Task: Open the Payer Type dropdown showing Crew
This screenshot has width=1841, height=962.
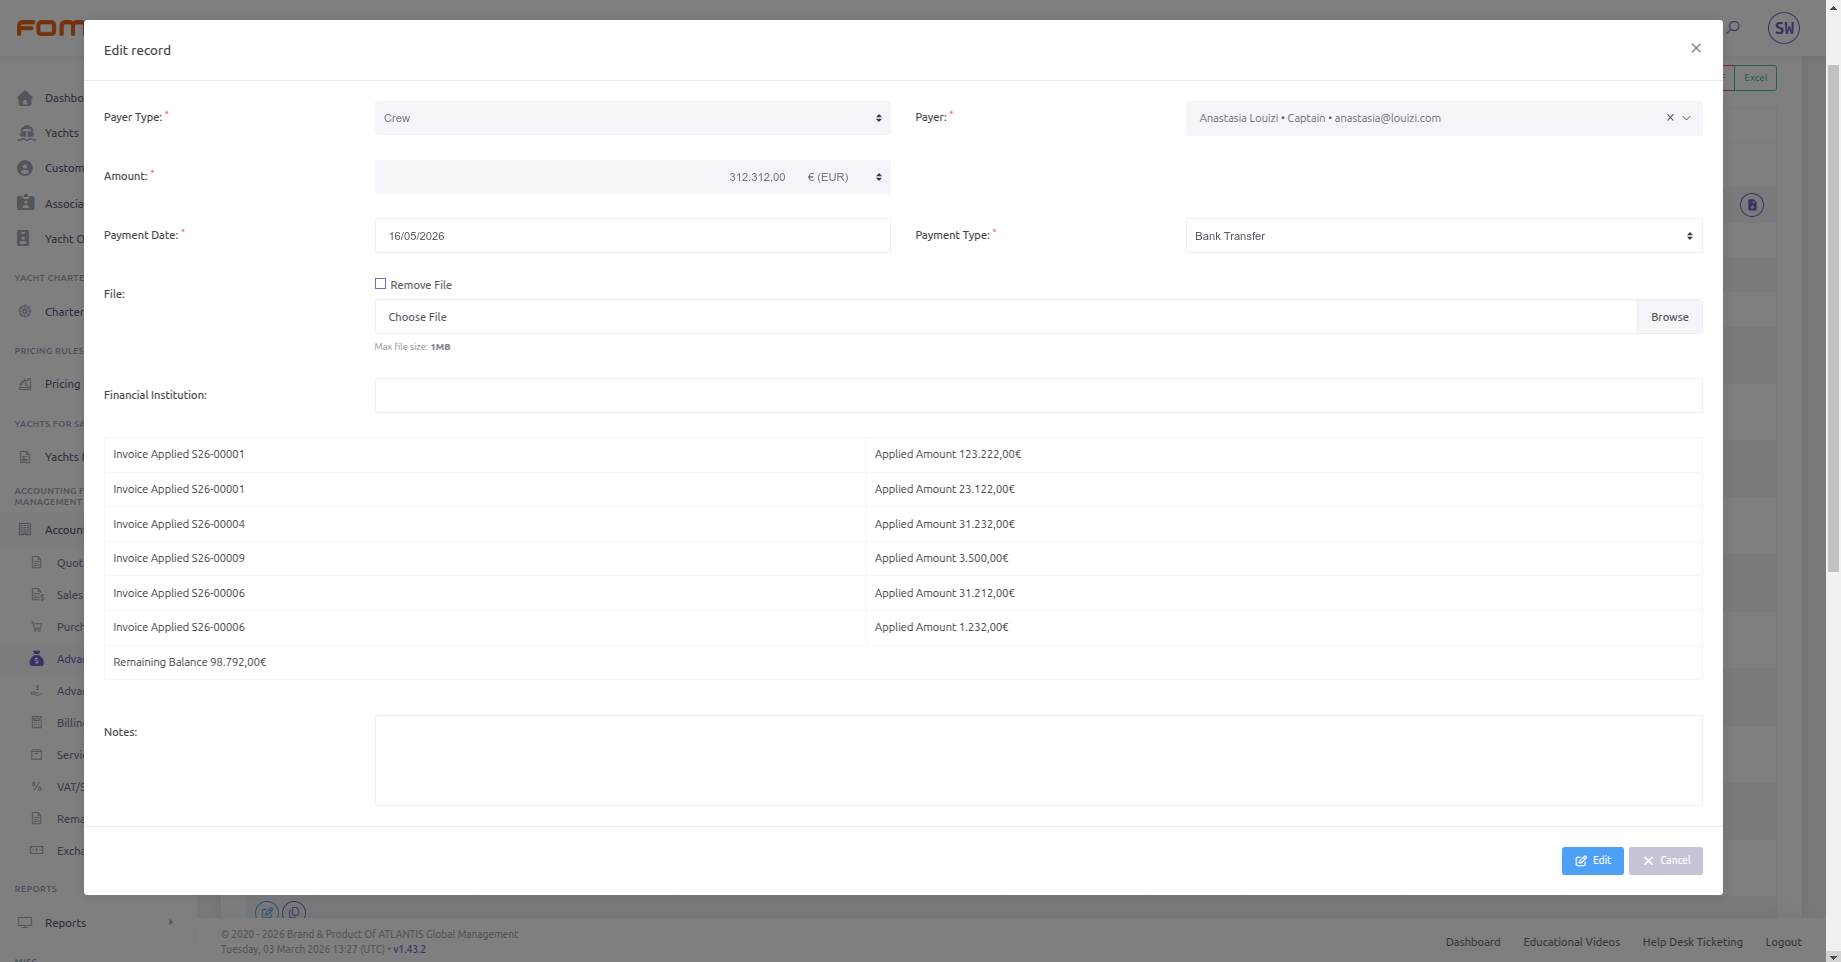Action: pos(632,118)
